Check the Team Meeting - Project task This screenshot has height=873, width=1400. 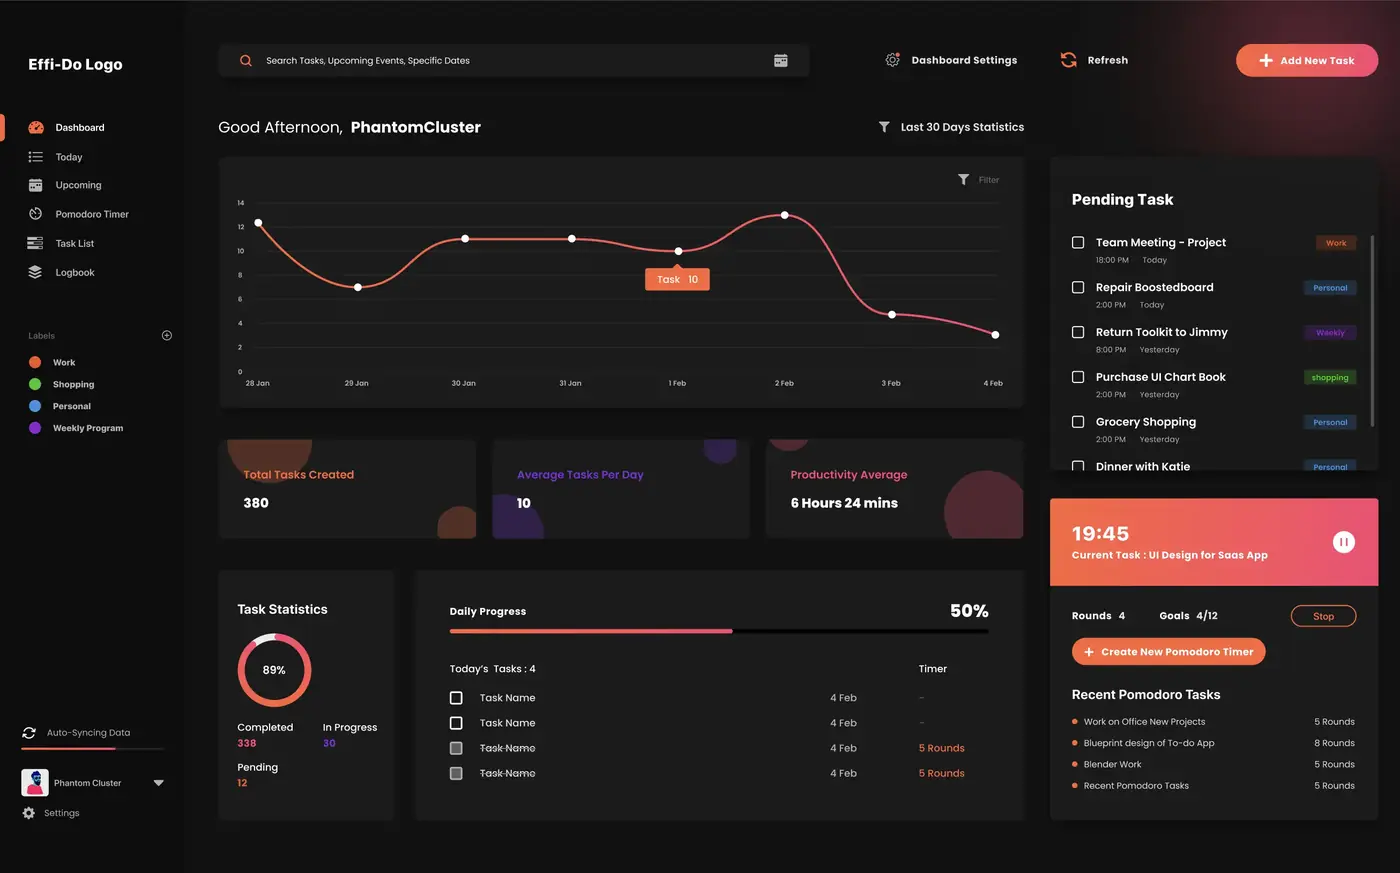point(1078,242)
